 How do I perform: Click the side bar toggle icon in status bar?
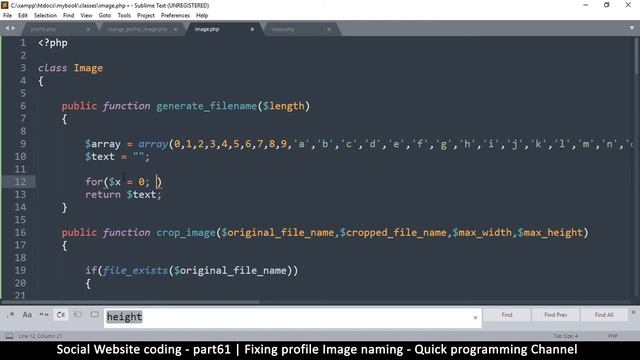[9, 336]
